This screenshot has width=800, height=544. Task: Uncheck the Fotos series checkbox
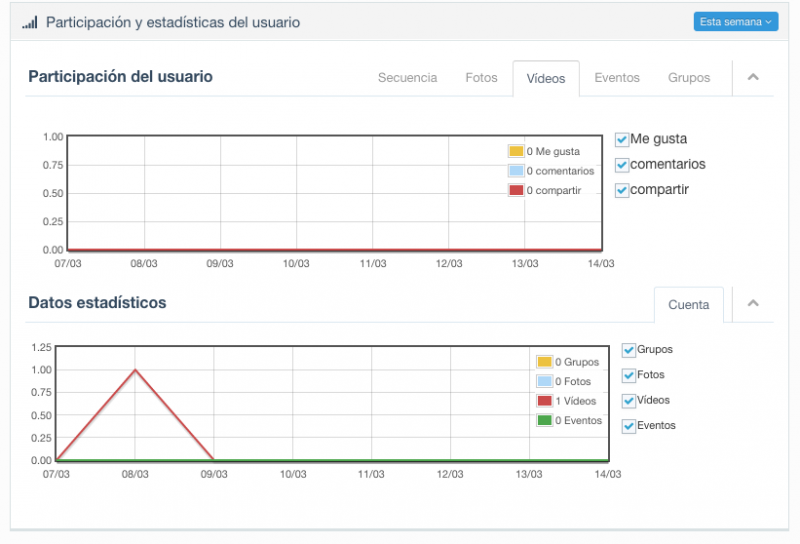(629, 375)
